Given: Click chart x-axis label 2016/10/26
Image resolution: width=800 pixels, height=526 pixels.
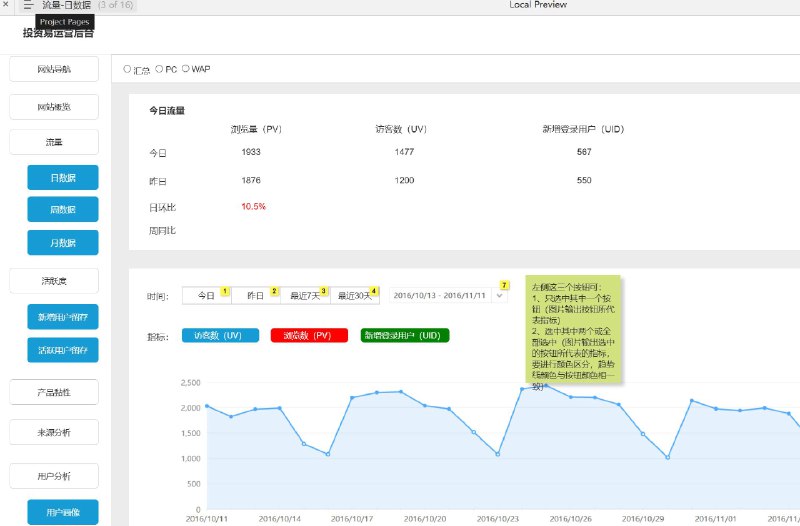Looking at the screenshot, I should point(570,519).
